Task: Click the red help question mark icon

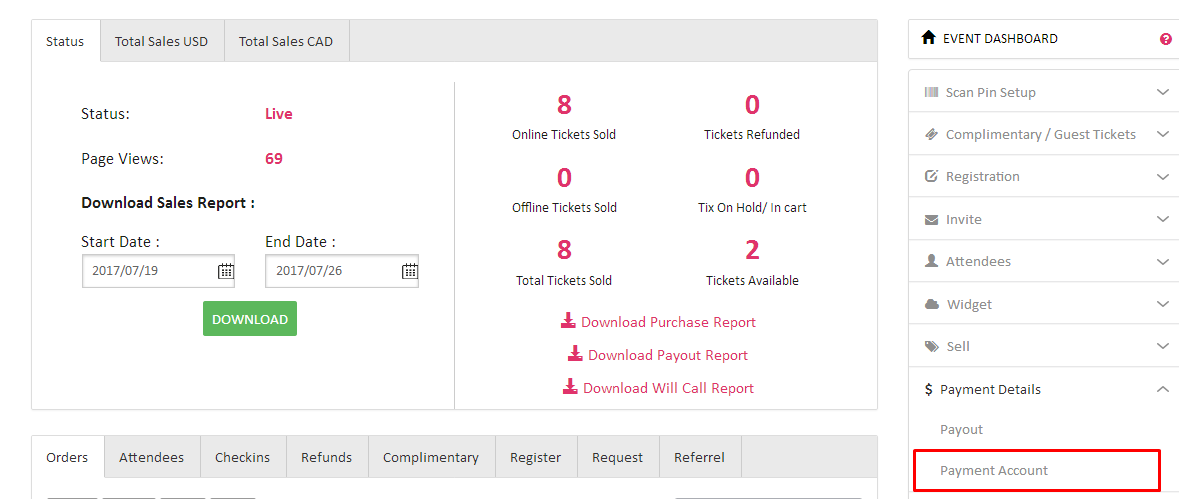Action: tap(1165, 39)
